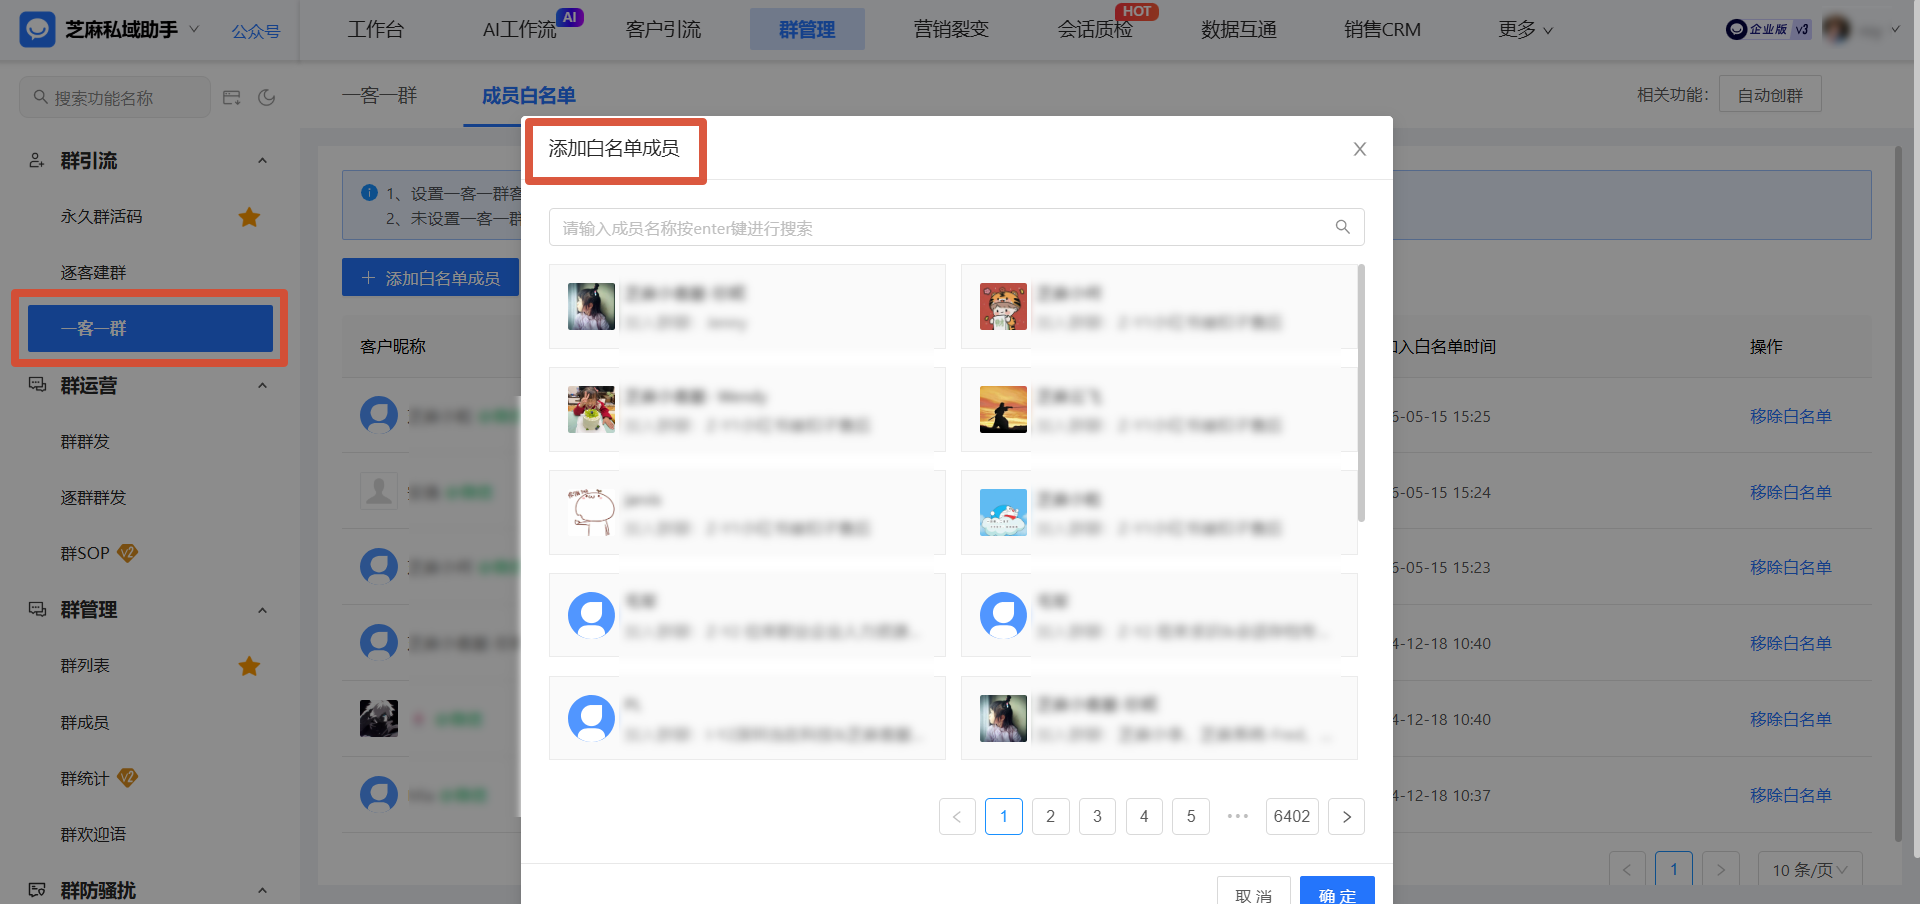
Task: Click the 企业版 V3 badge
Action: (1769, 29)
